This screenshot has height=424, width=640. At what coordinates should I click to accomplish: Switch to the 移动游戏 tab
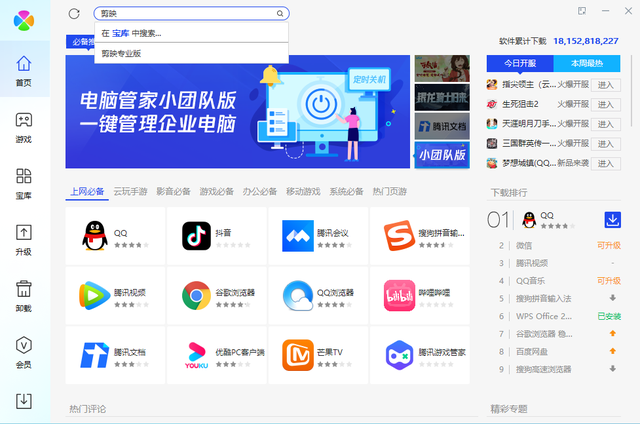coord(303,191)
